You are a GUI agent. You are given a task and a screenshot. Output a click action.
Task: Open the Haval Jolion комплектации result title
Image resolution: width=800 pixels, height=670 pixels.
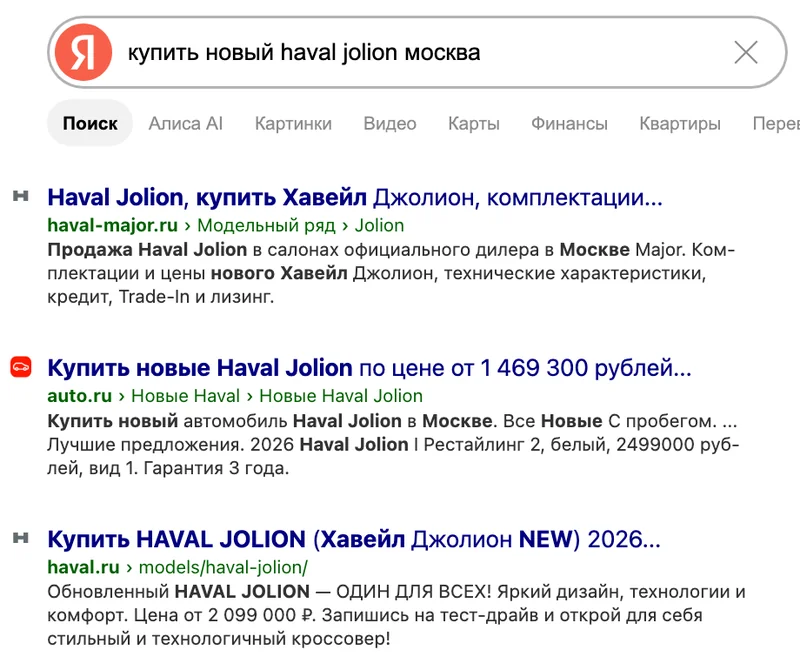[355, 197]
